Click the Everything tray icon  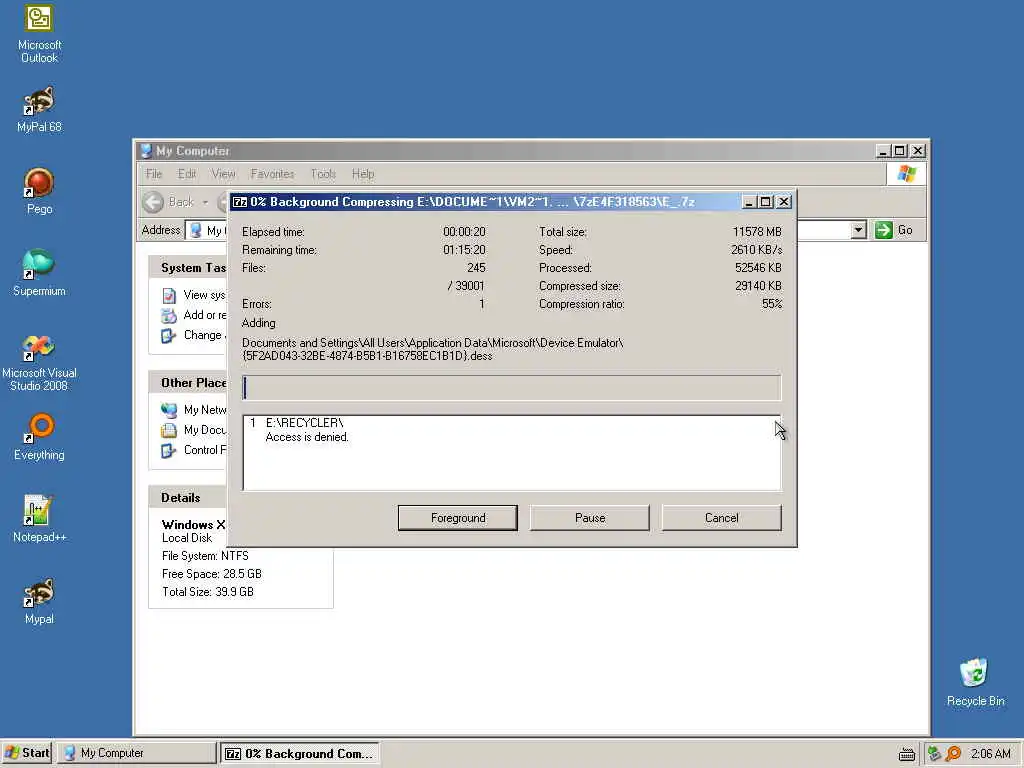coord(954,753)
